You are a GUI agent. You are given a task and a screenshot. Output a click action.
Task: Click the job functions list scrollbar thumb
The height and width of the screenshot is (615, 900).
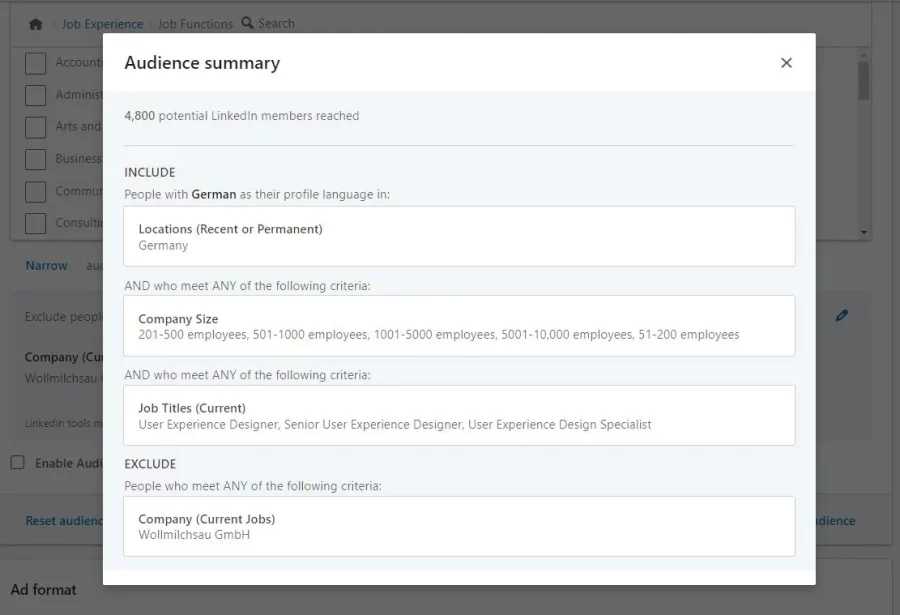coord(863,80)
